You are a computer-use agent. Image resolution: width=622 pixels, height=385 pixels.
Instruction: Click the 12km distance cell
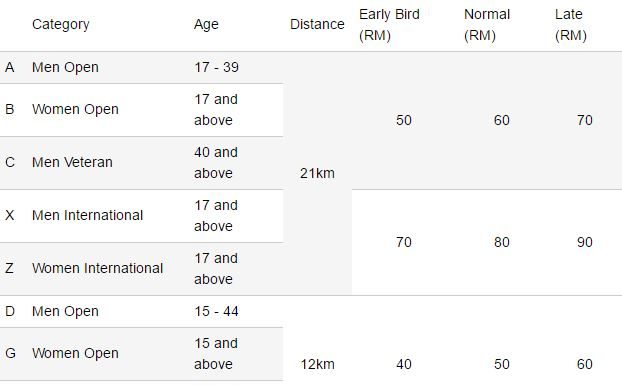click(x=317, y=364)
